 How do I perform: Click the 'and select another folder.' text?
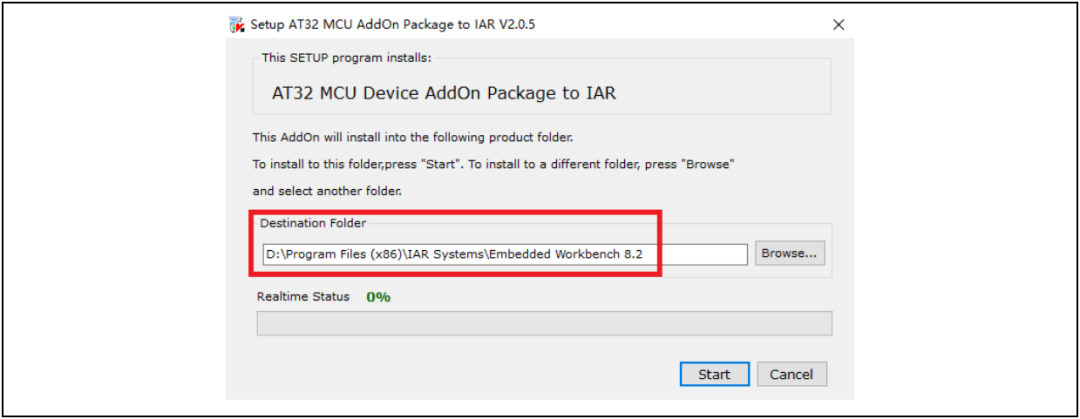327,192
